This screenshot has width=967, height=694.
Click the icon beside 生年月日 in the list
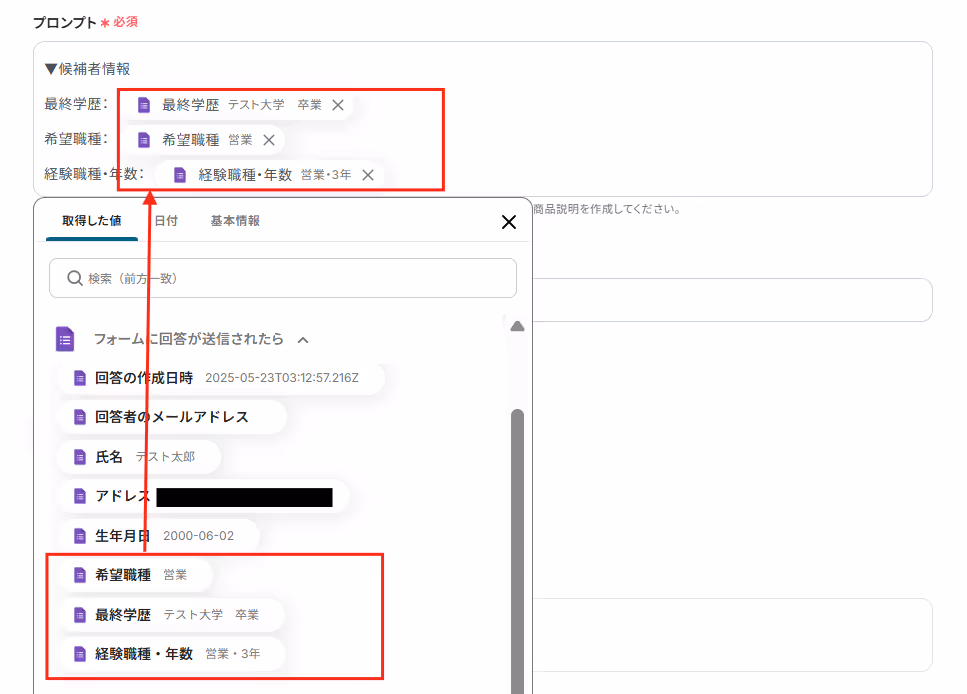point(80,535)
